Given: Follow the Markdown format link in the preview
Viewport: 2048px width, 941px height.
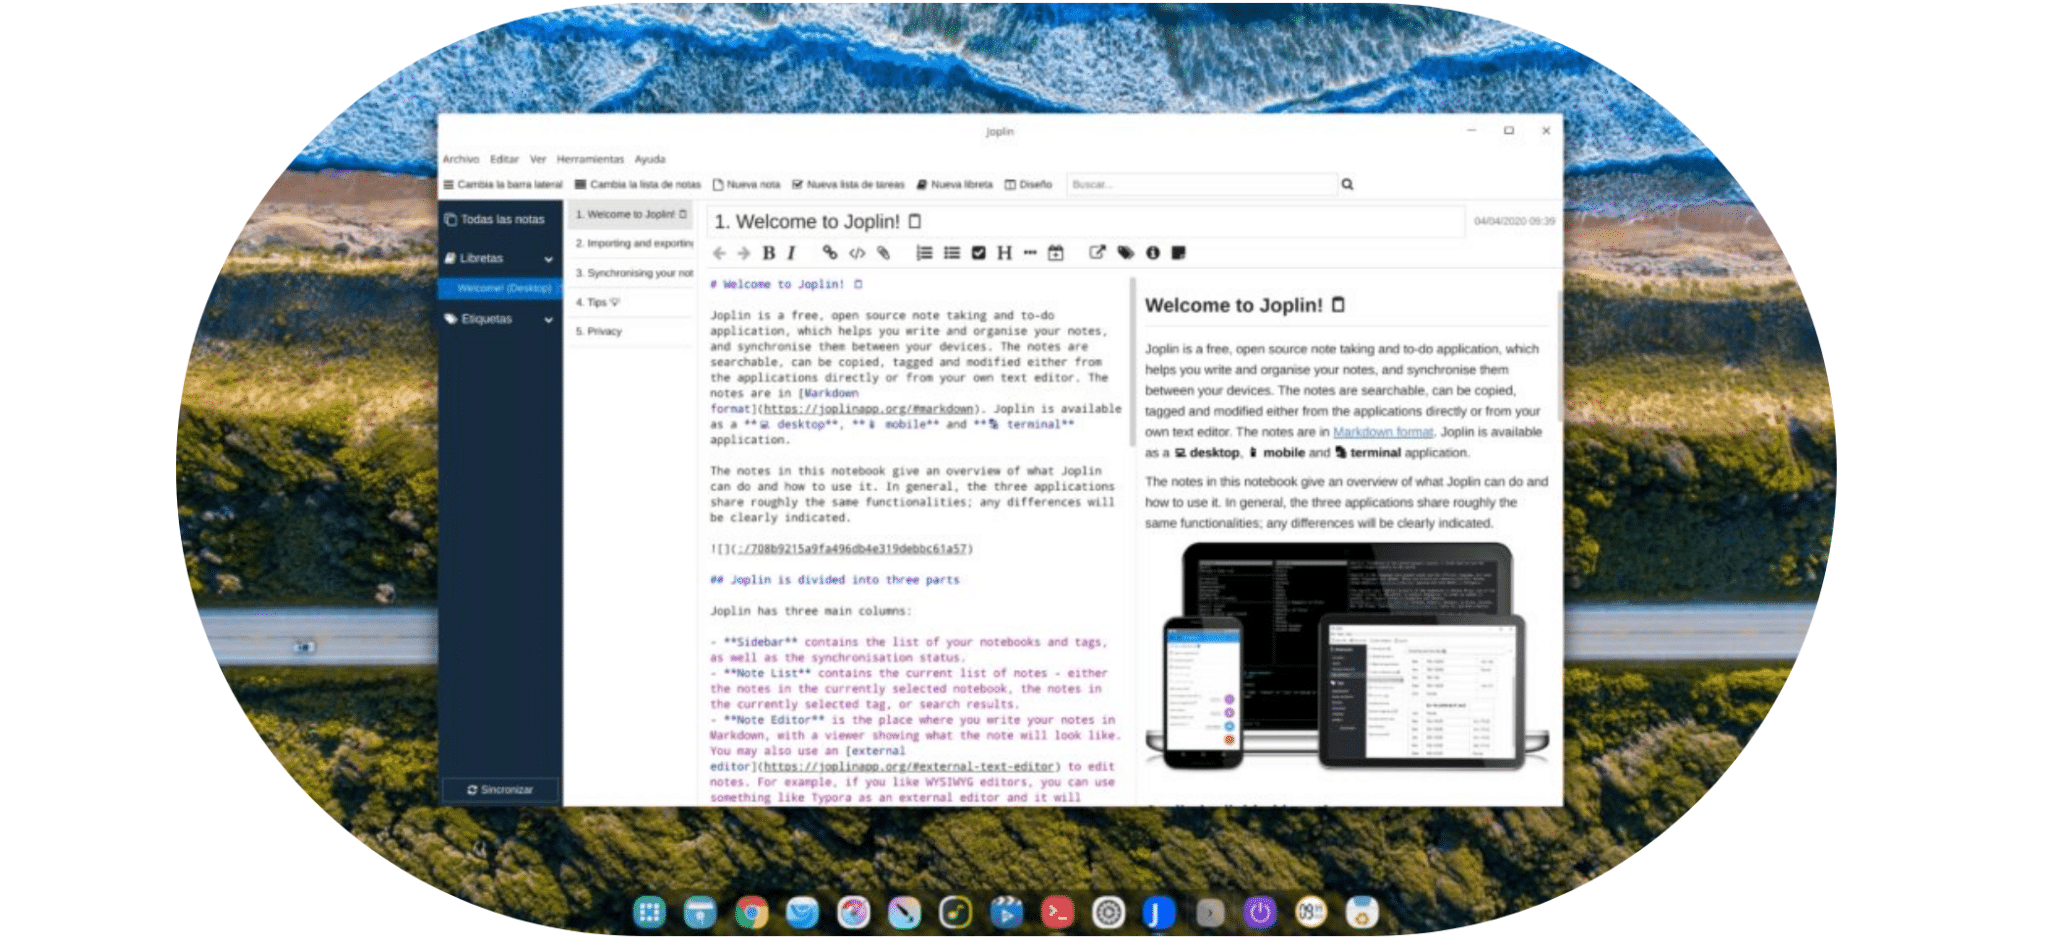Looking at the screenshot, I should coord(1383,432).
